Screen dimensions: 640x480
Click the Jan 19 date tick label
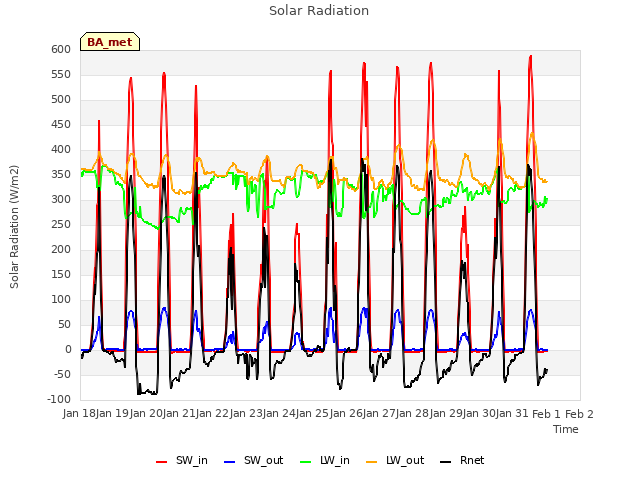coord(112,414)
